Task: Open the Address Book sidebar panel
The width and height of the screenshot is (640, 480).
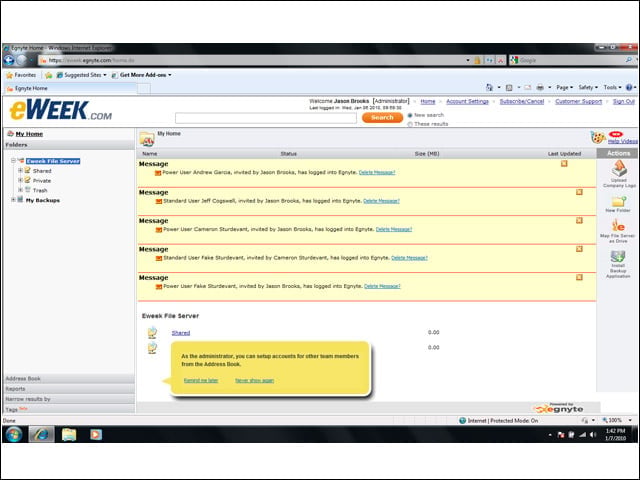Action: click(69, 378)
